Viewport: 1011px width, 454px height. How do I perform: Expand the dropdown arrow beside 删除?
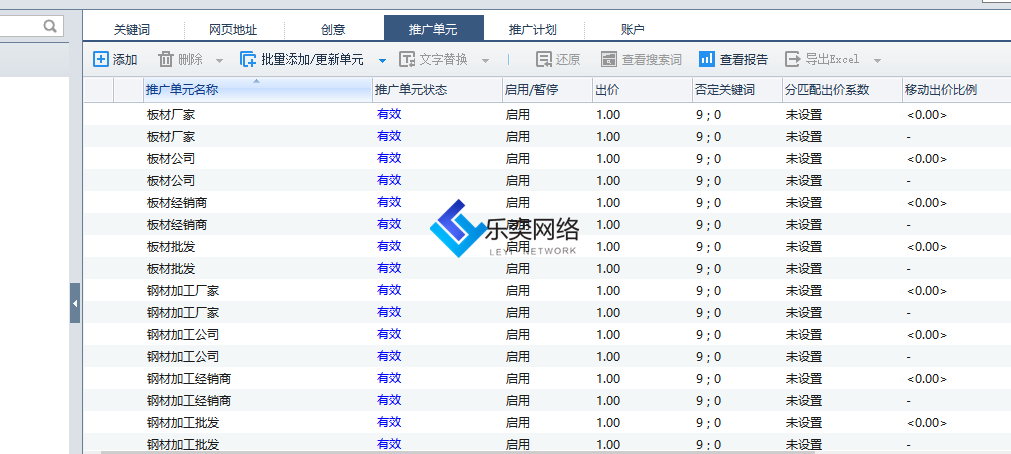coord(219,61)
